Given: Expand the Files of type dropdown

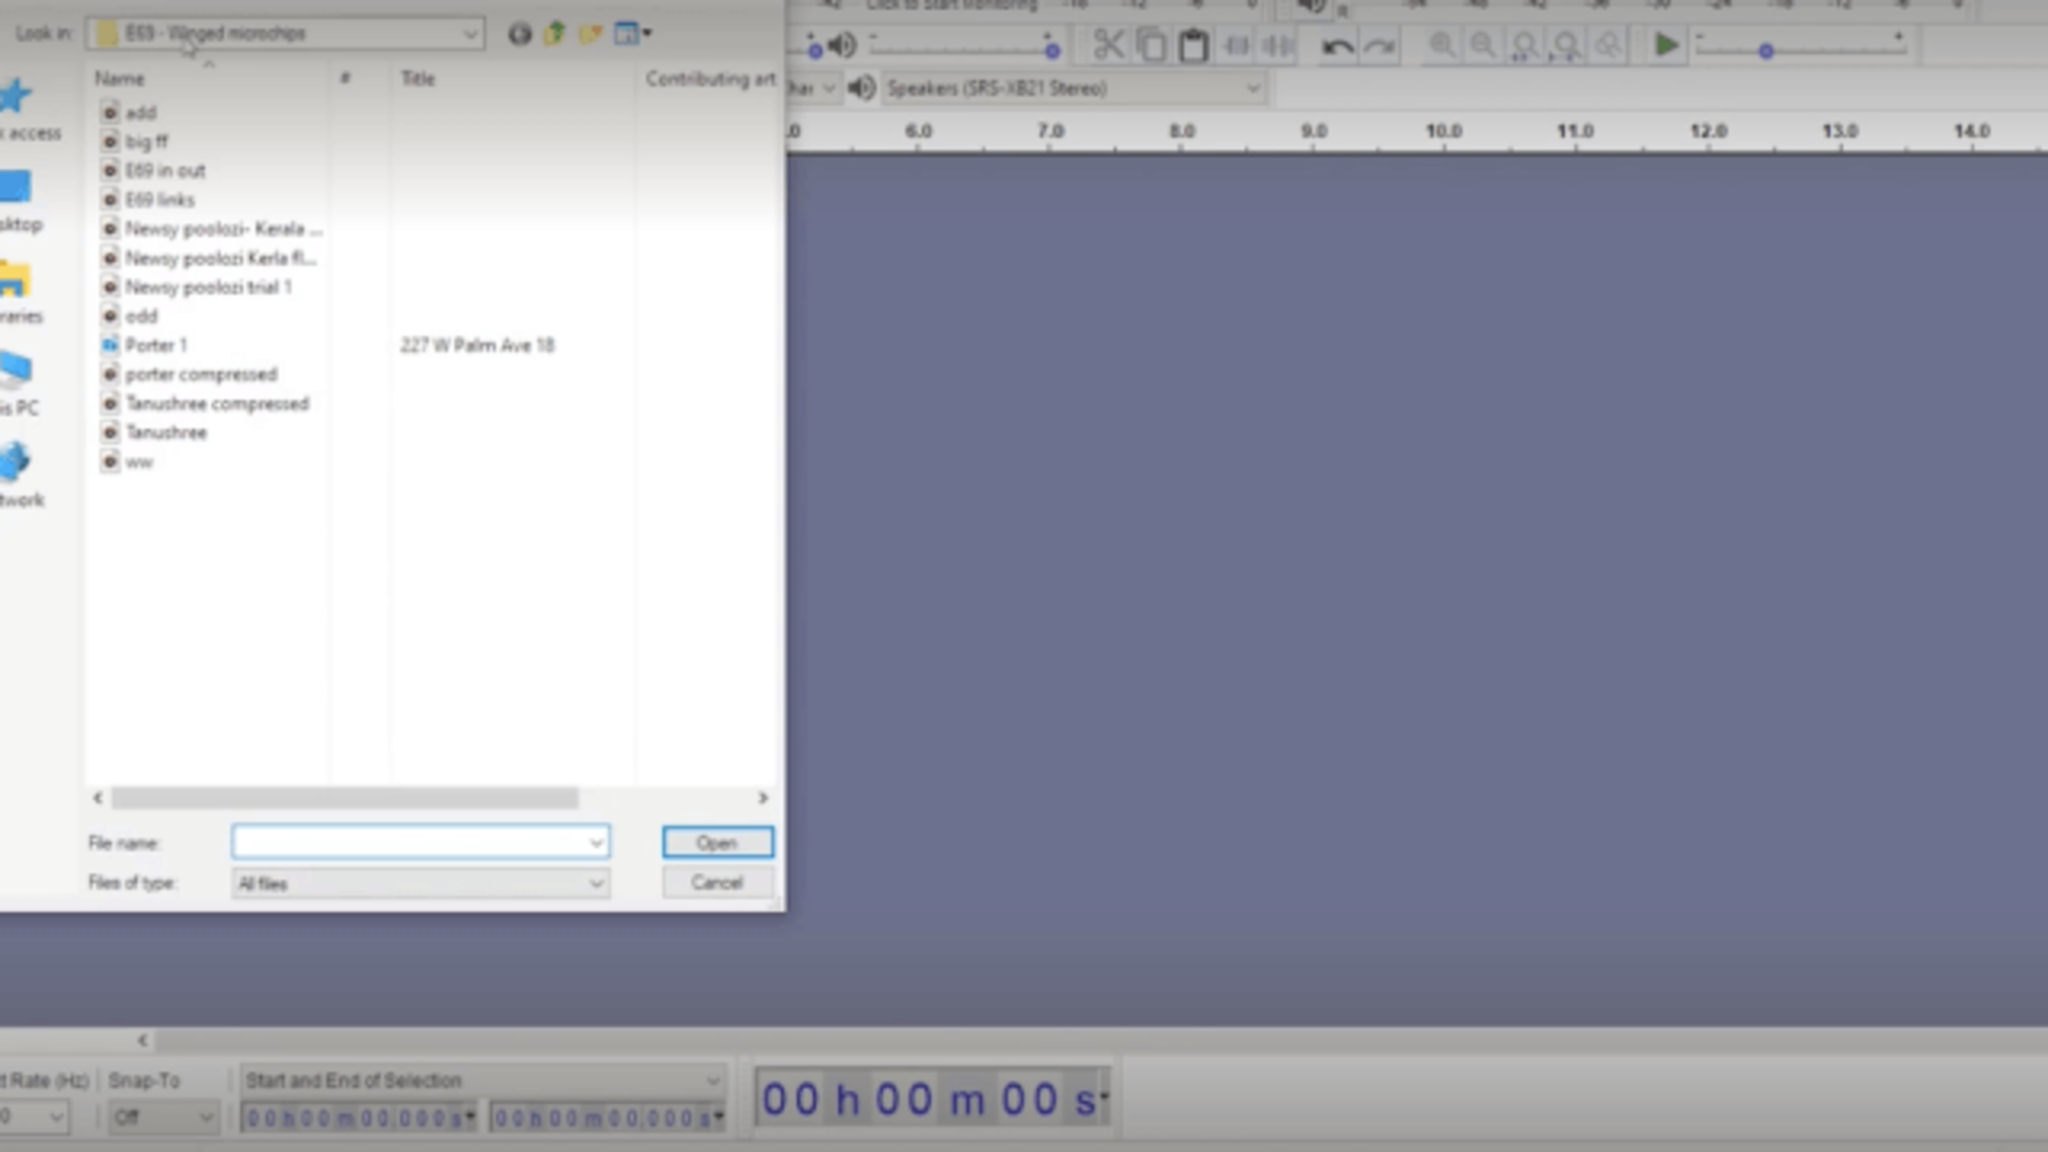Looking at the screenshot, I should click(596, 883).
